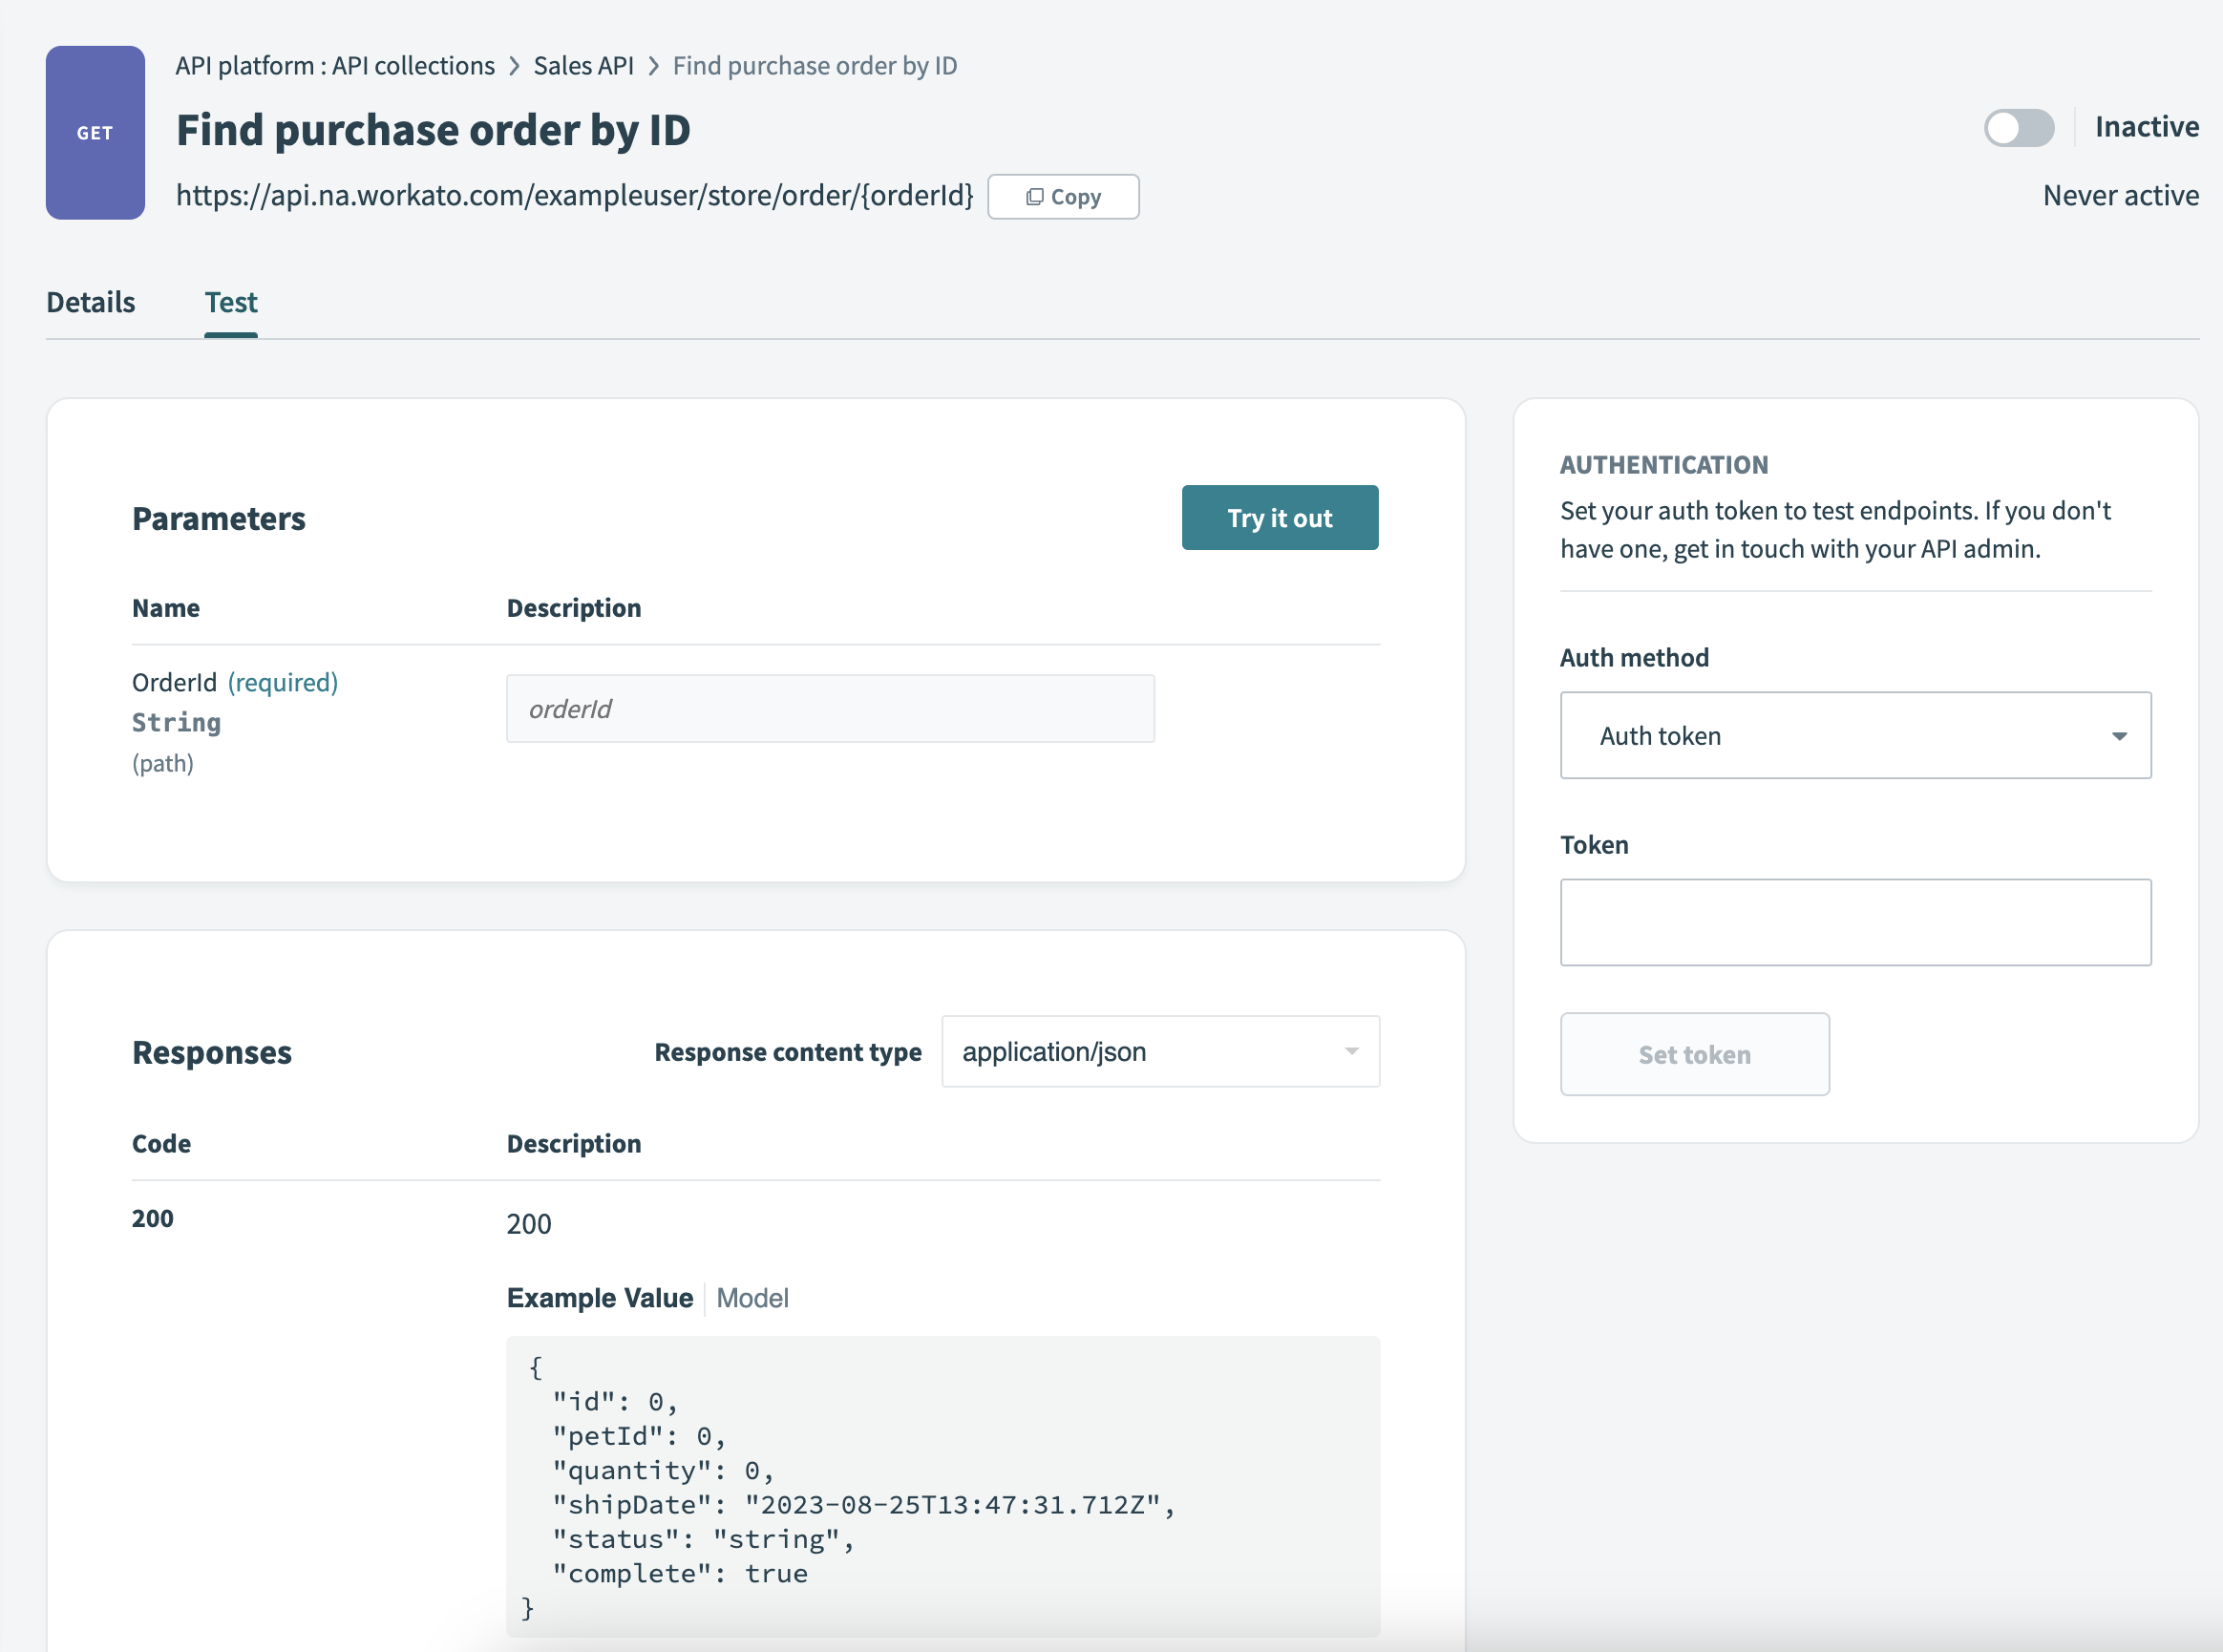2223x1652 pixels.
Task: Select the Example Value view
Action: 599,1297
